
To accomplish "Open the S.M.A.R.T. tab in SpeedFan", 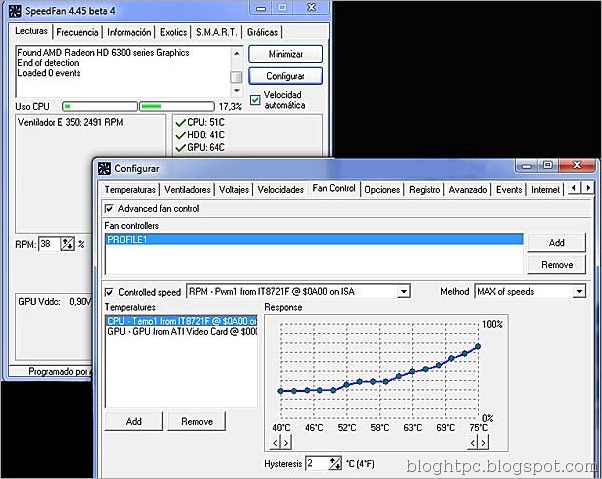I will [x=217, y=32].
